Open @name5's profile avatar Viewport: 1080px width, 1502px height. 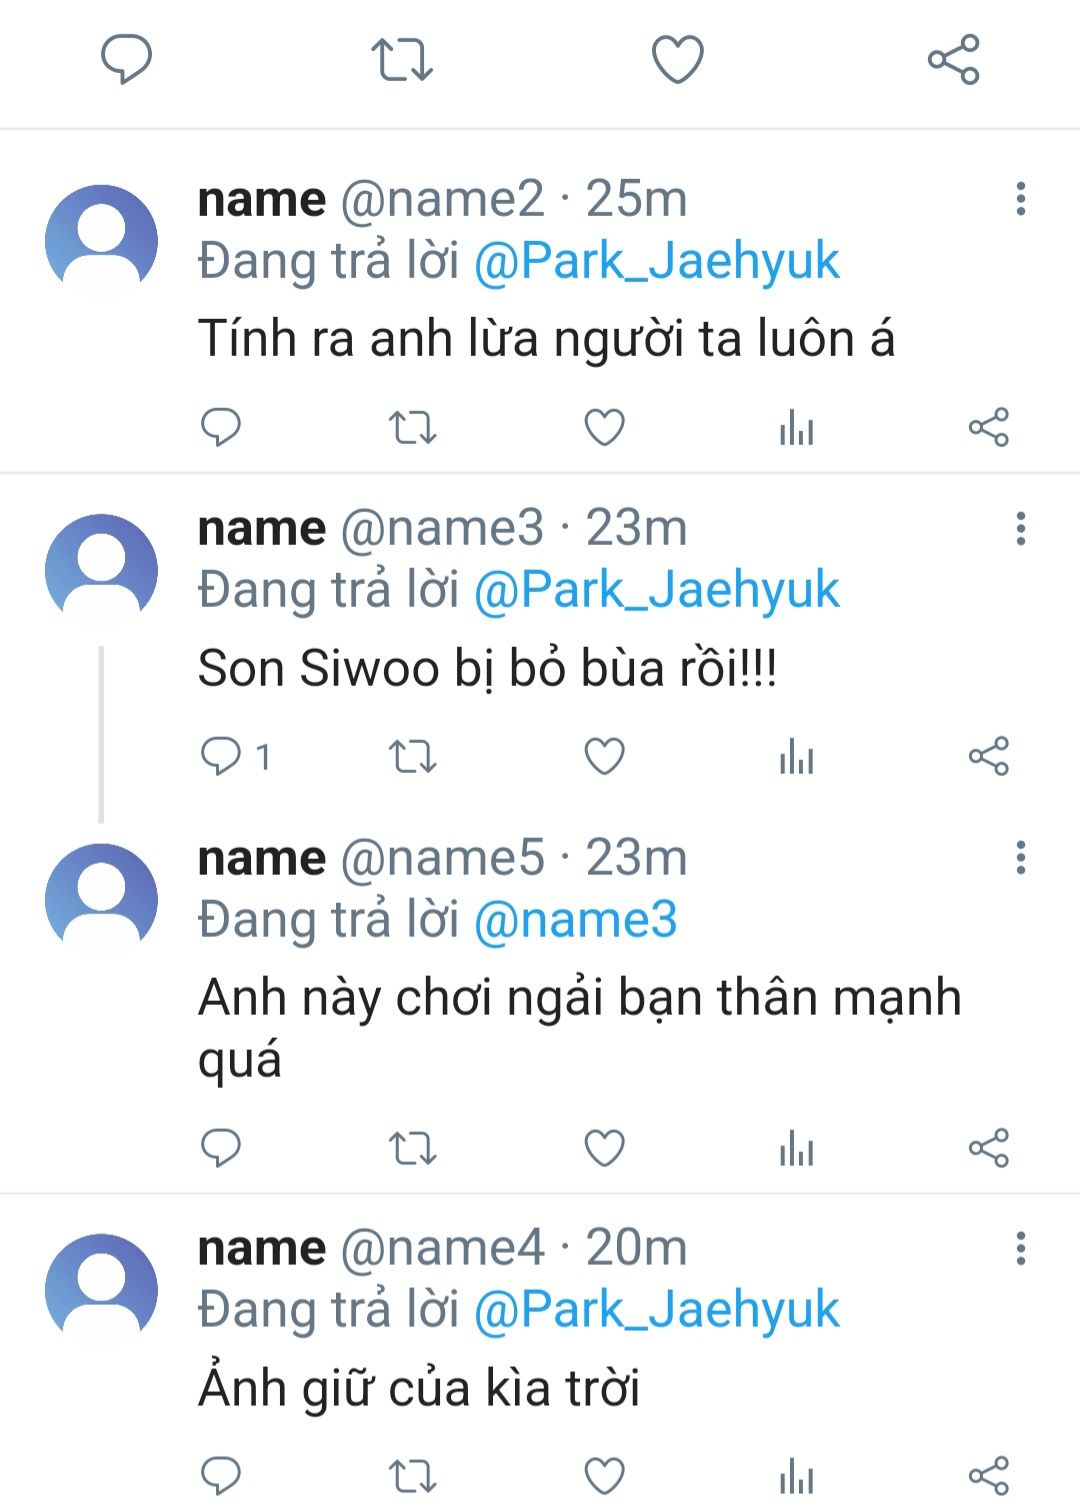pos(101,898)
